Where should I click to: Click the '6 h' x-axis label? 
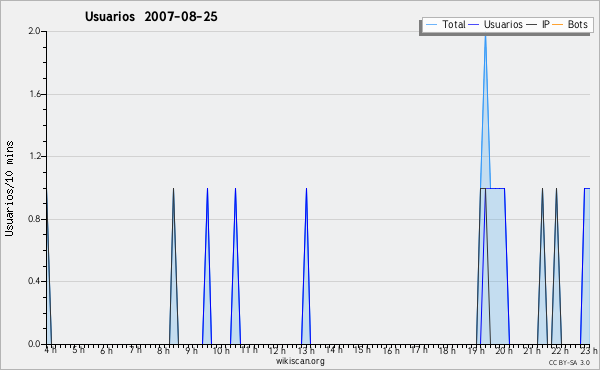[x=106, y=350]
